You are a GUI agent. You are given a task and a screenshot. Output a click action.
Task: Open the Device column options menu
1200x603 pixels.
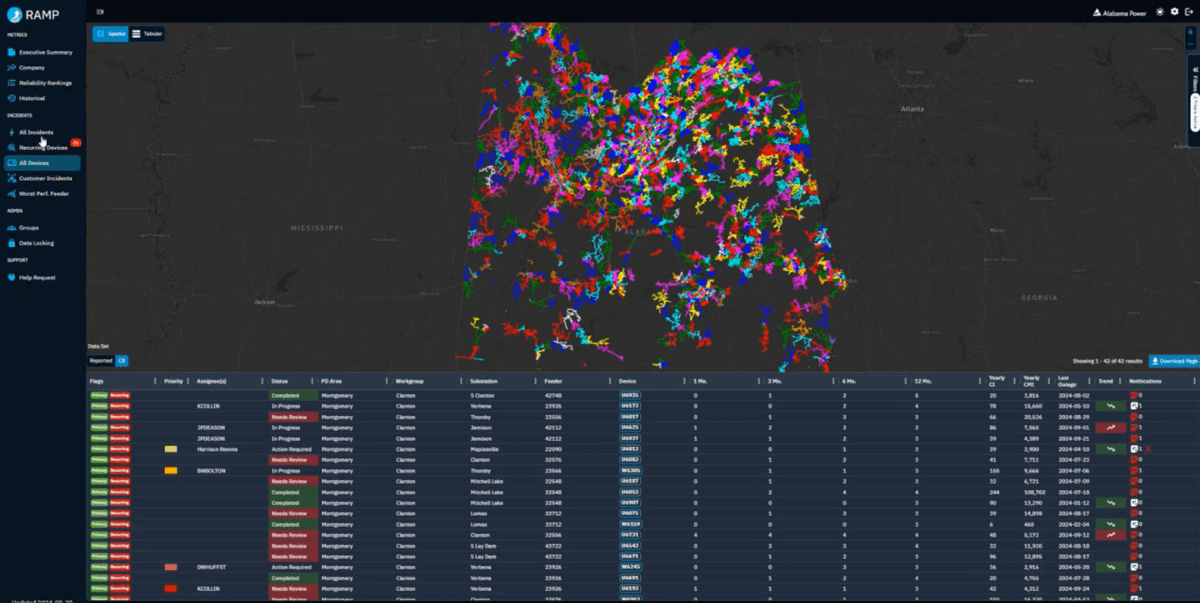(x=683, y=381)
